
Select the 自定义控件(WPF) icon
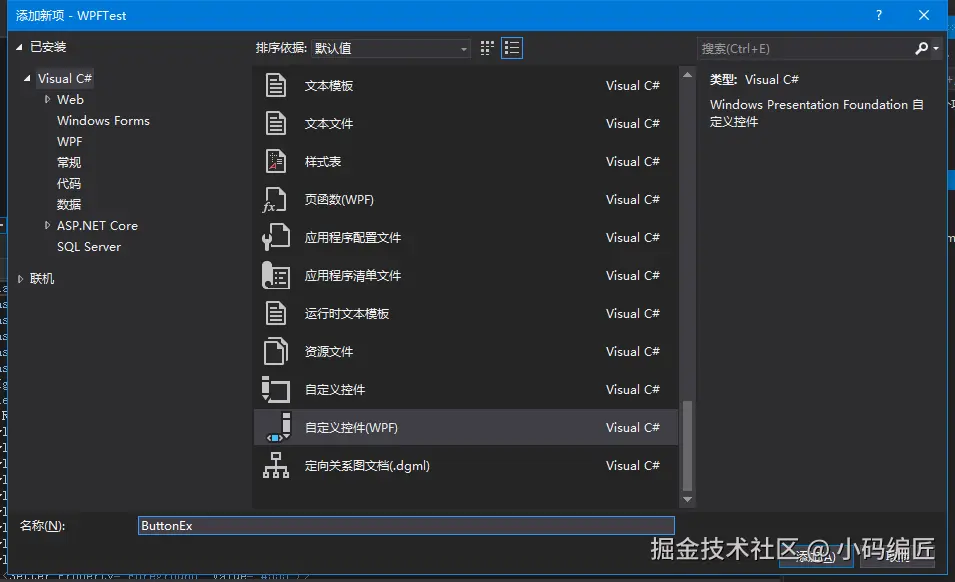pos(279,427)
